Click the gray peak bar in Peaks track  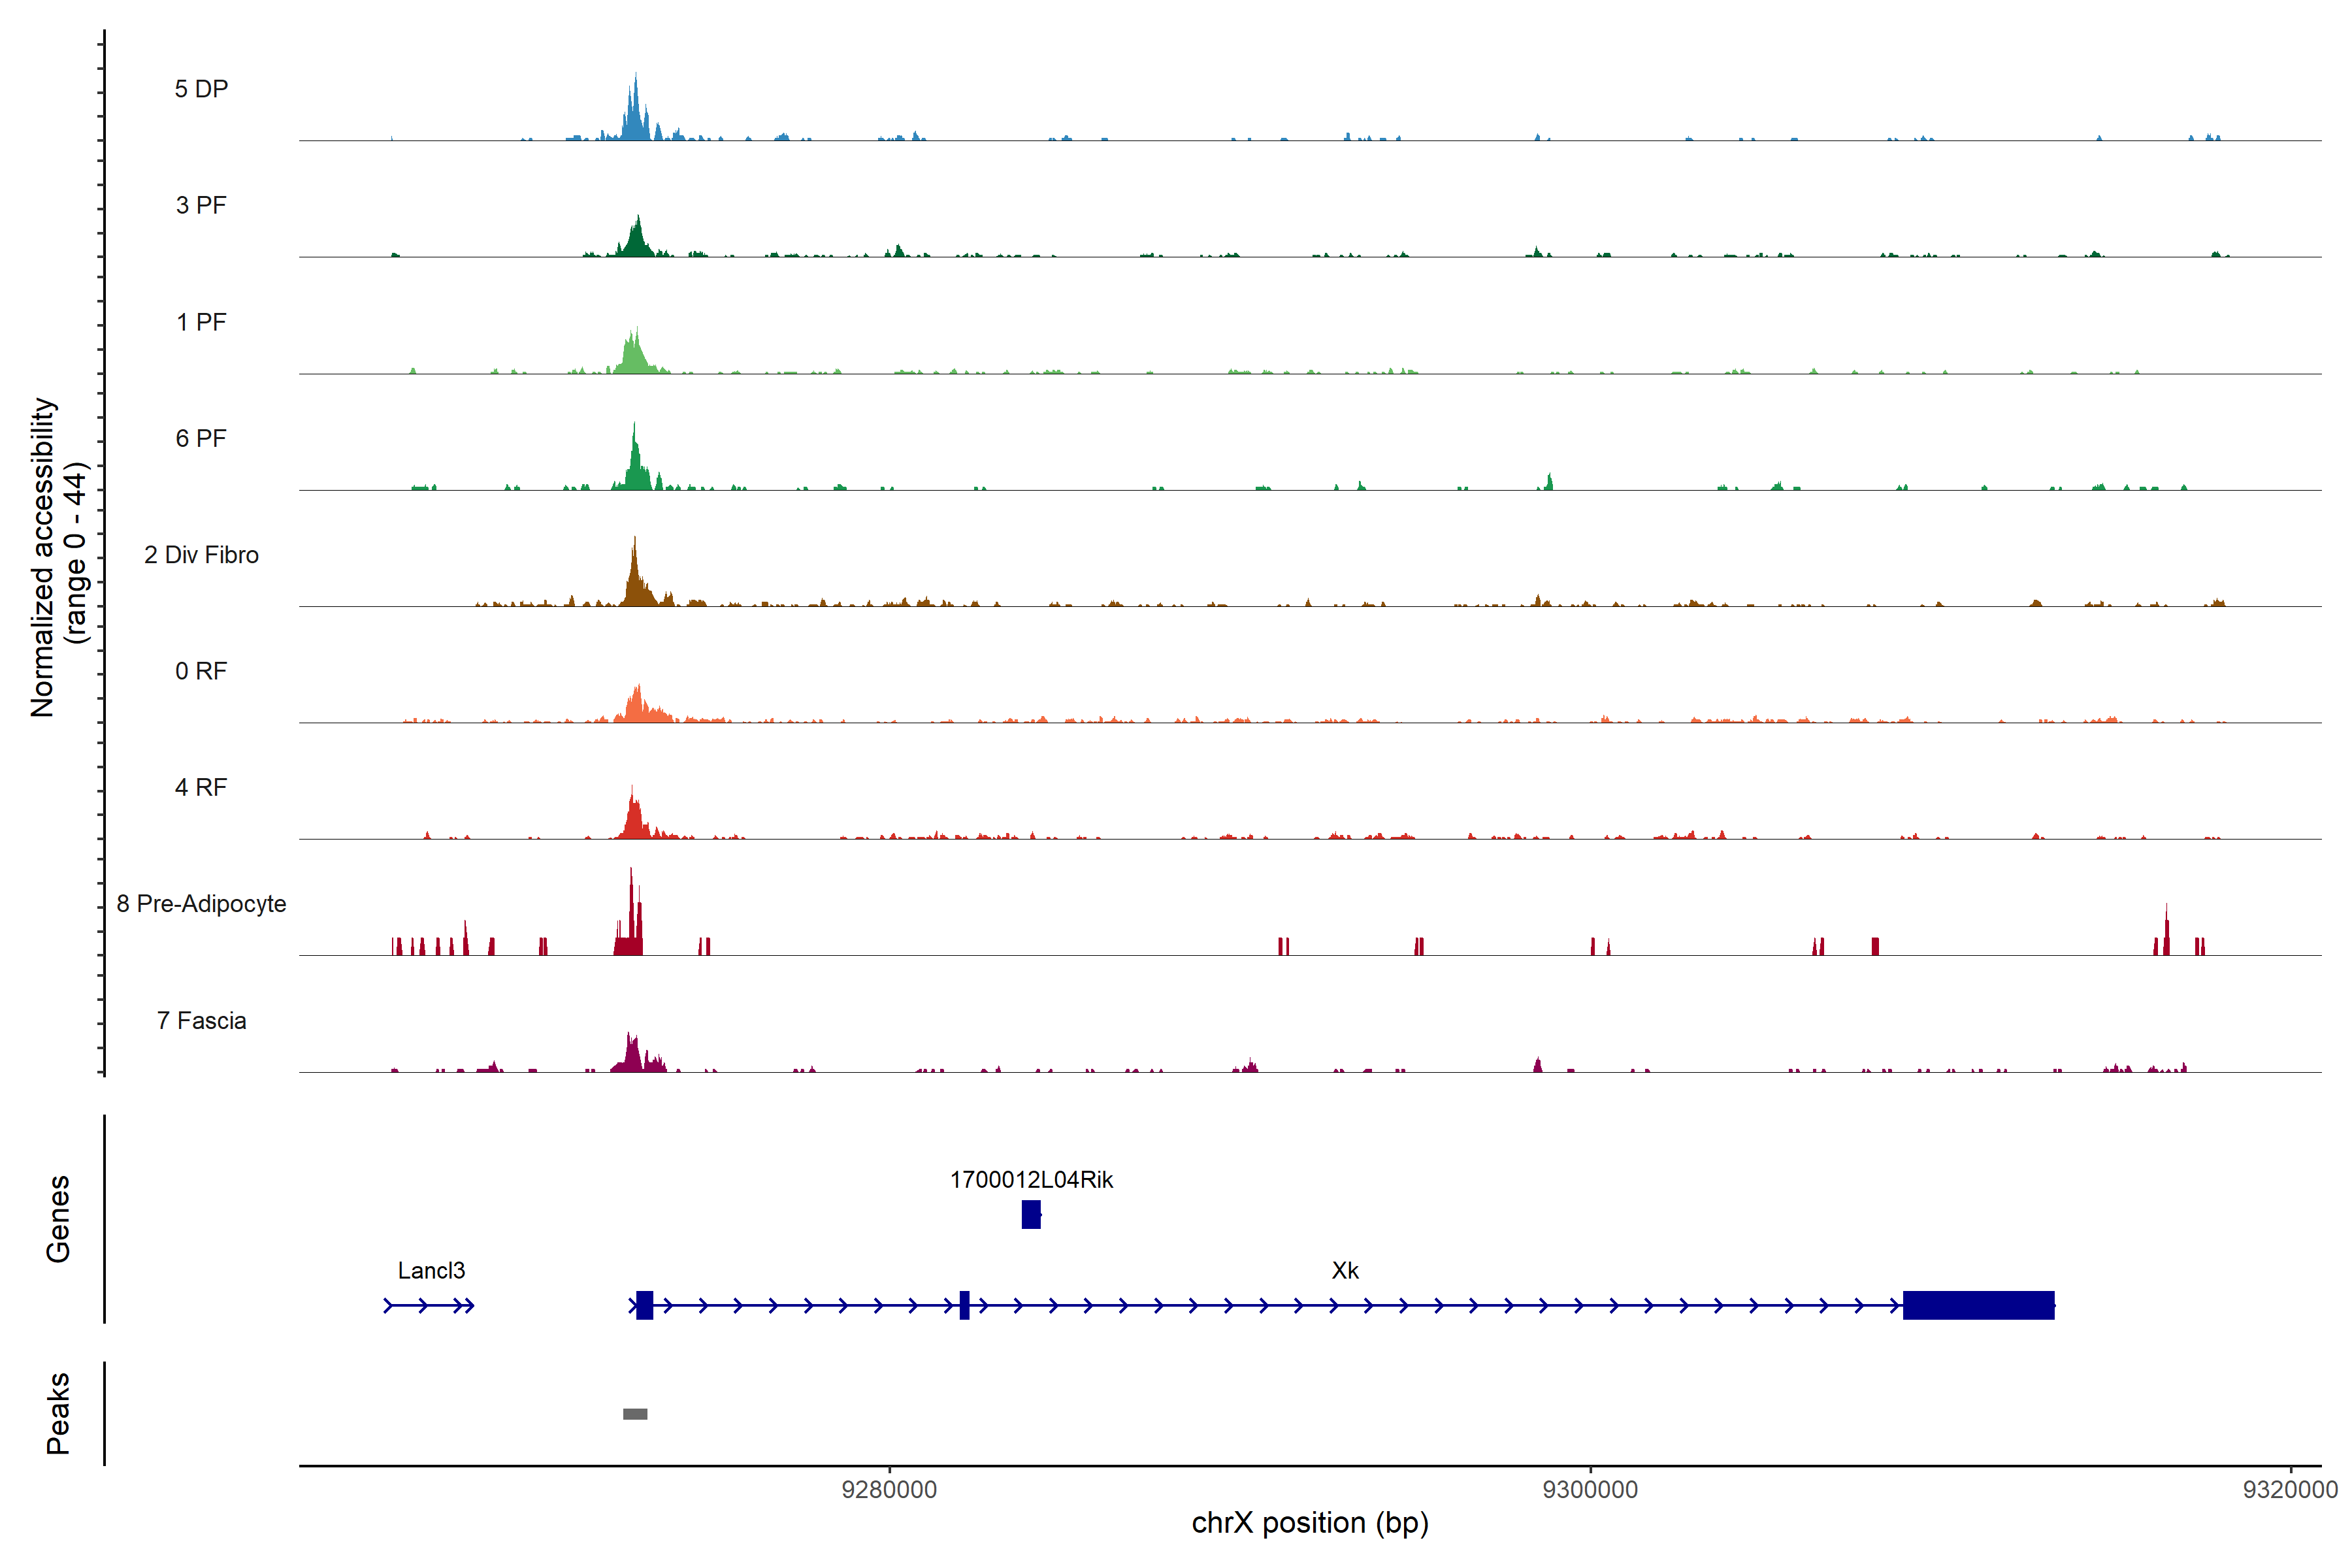point(635,1414)
